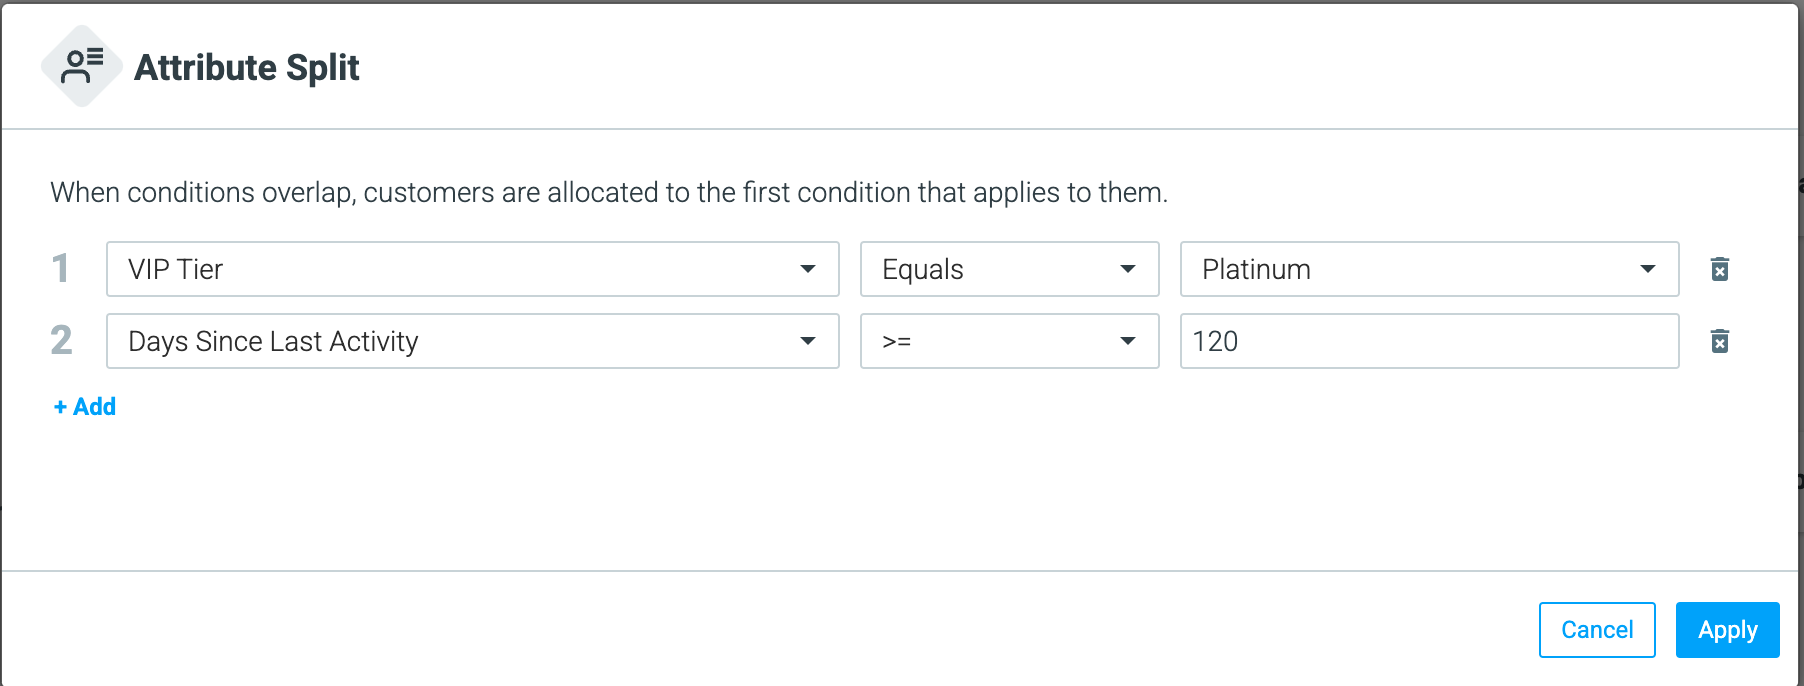Click the caret arrow in the Equals box

1128,269
